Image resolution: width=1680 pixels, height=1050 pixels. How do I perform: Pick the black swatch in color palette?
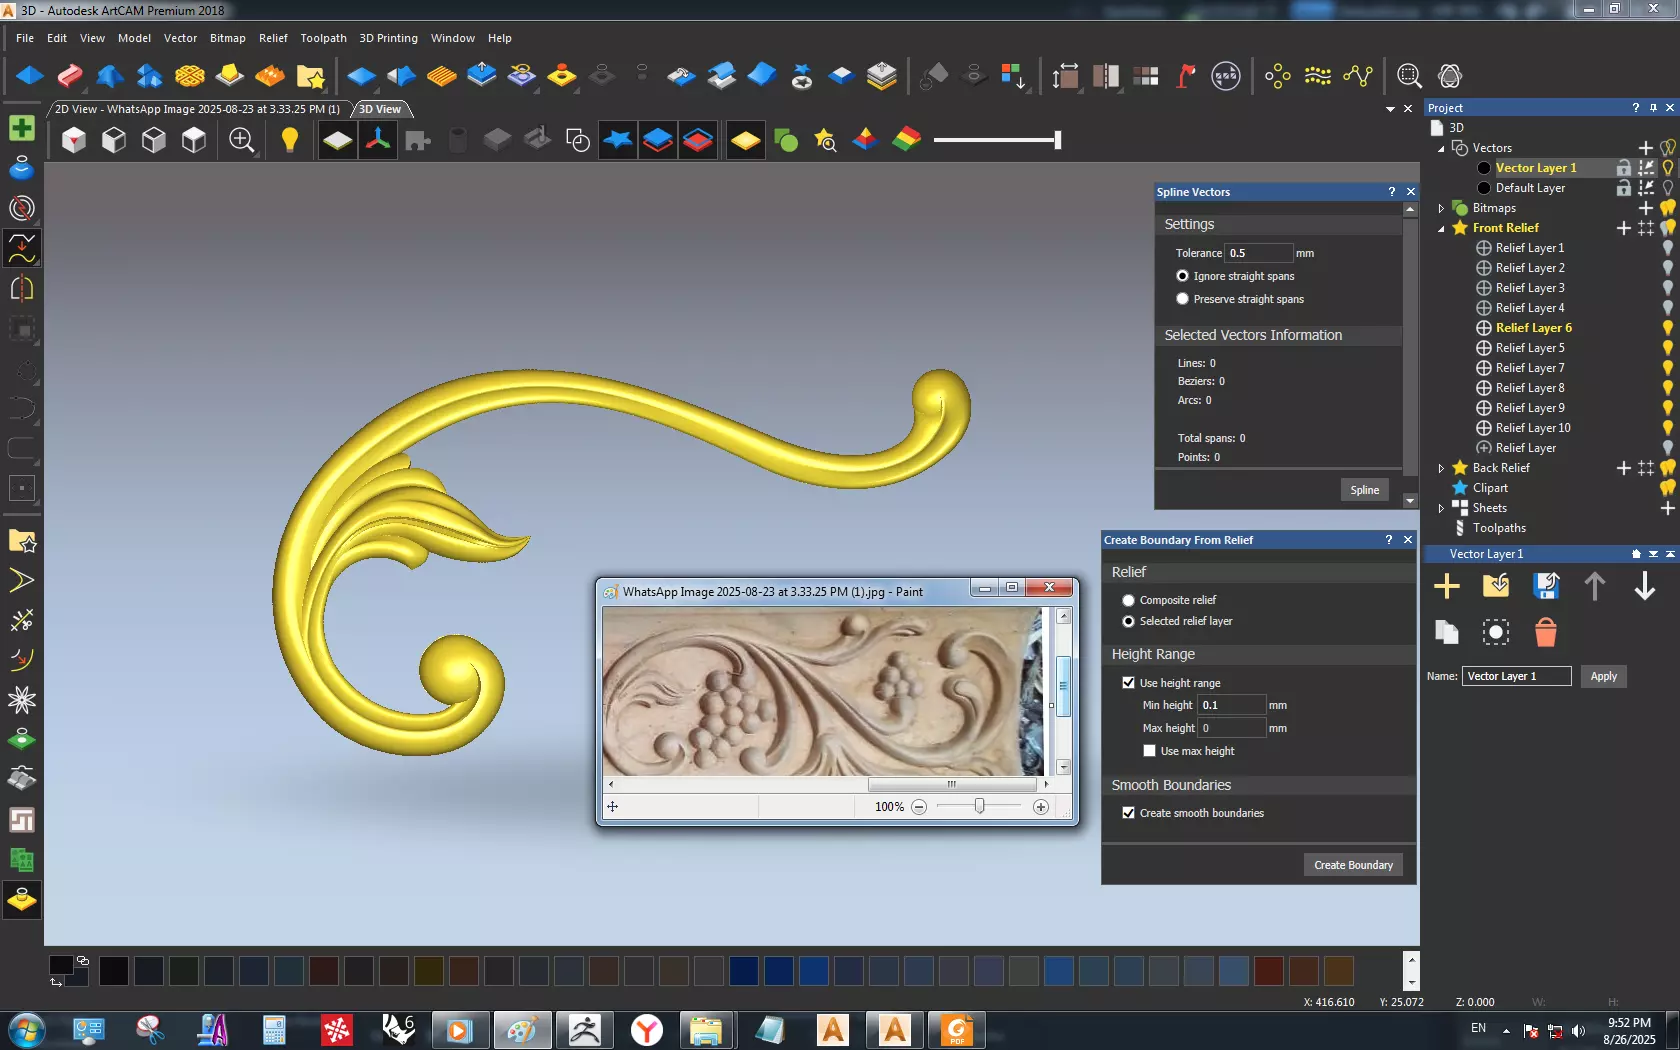point(114,970)
